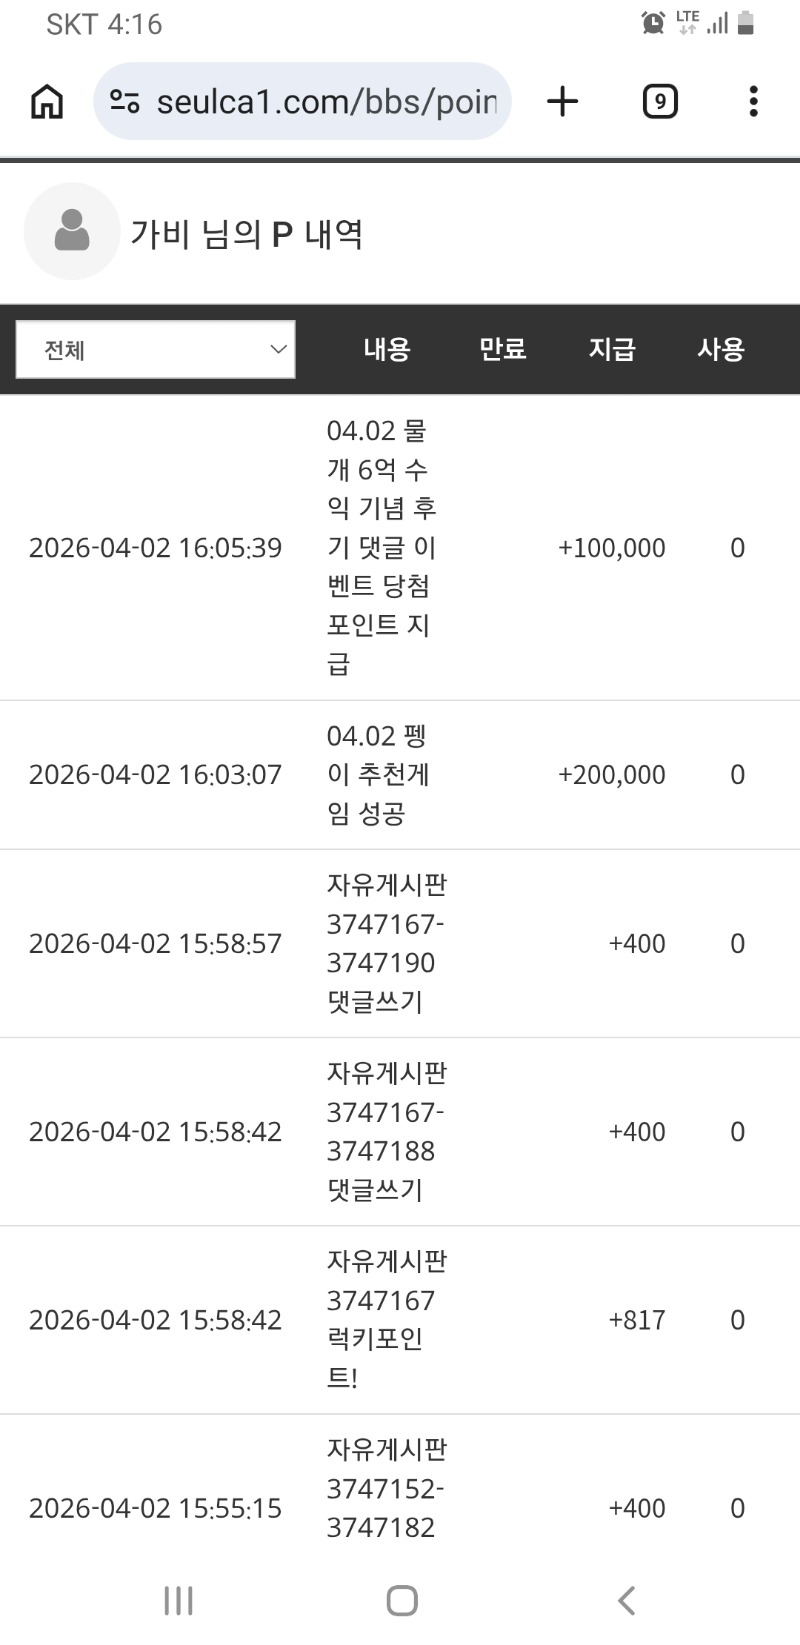Tap the seulca1.com address bar

[325, 101]
